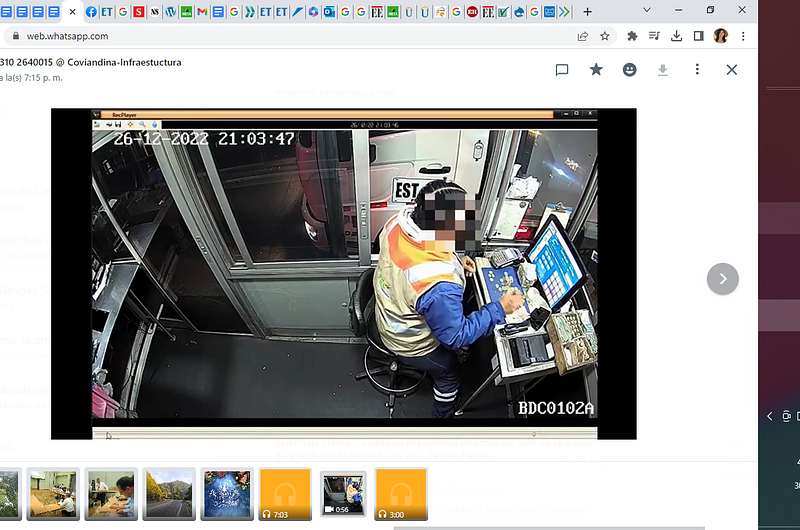Open the road landscape photo thumbnail

coord(169,494)
